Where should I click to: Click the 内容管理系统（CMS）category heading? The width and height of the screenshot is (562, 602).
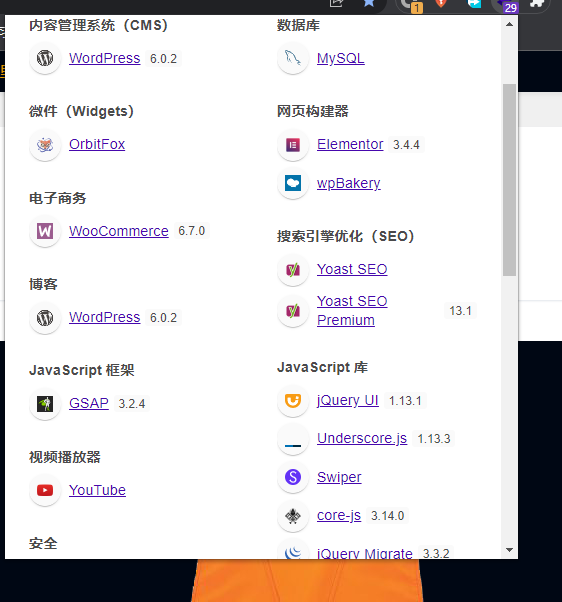(x=99, y=25)
